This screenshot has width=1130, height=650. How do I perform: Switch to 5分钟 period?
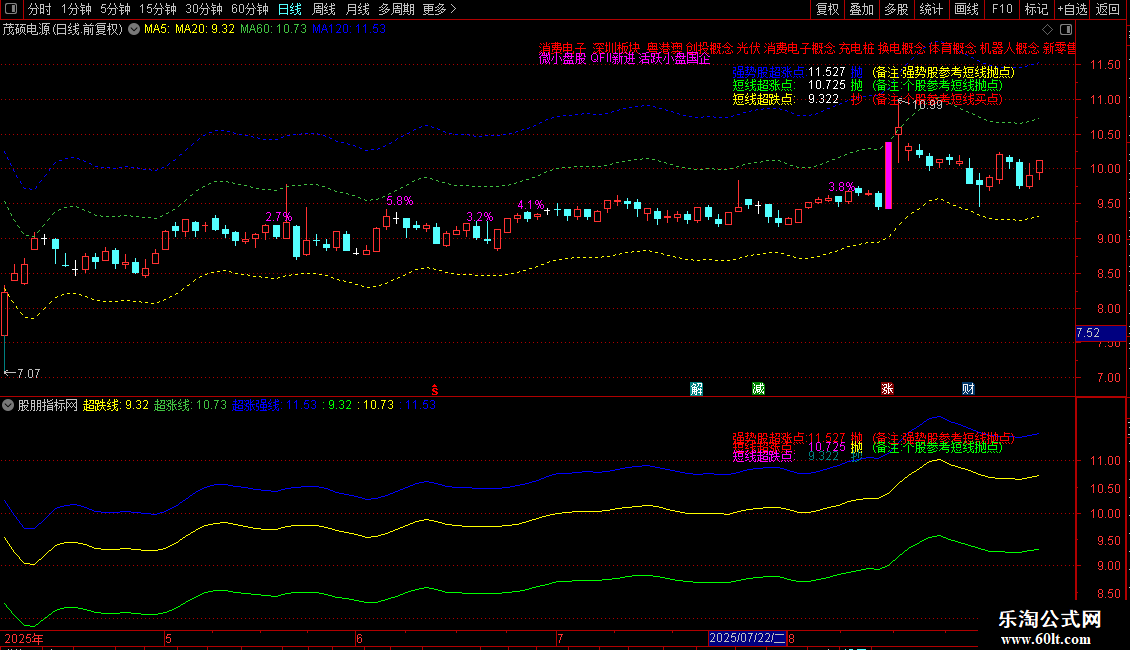(115, 9)
